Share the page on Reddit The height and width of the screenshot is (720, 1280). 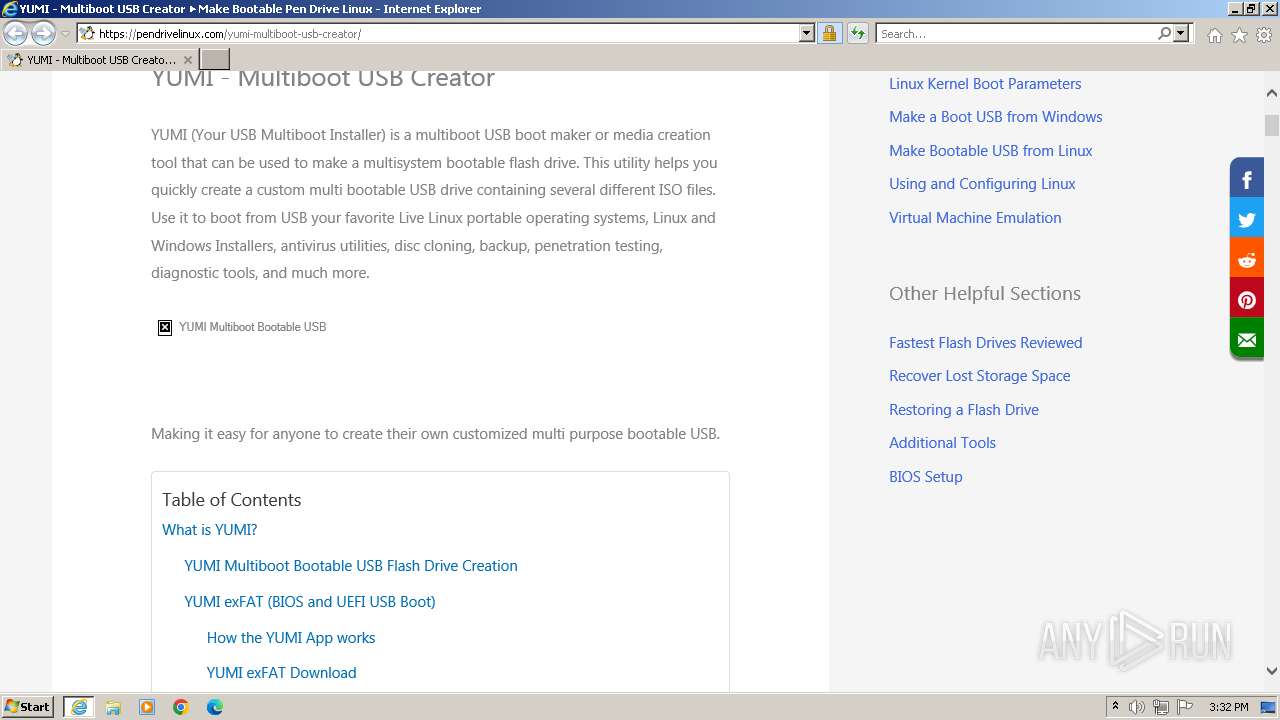coord(1247,260)
